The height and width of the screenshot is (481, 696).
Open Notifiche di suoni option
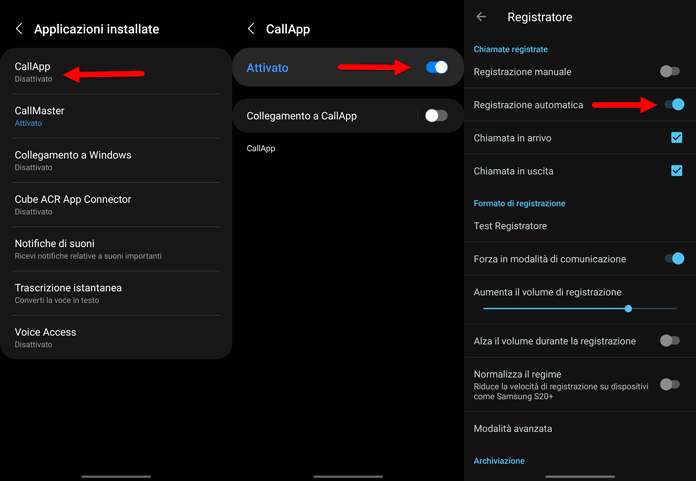(116, 249)
